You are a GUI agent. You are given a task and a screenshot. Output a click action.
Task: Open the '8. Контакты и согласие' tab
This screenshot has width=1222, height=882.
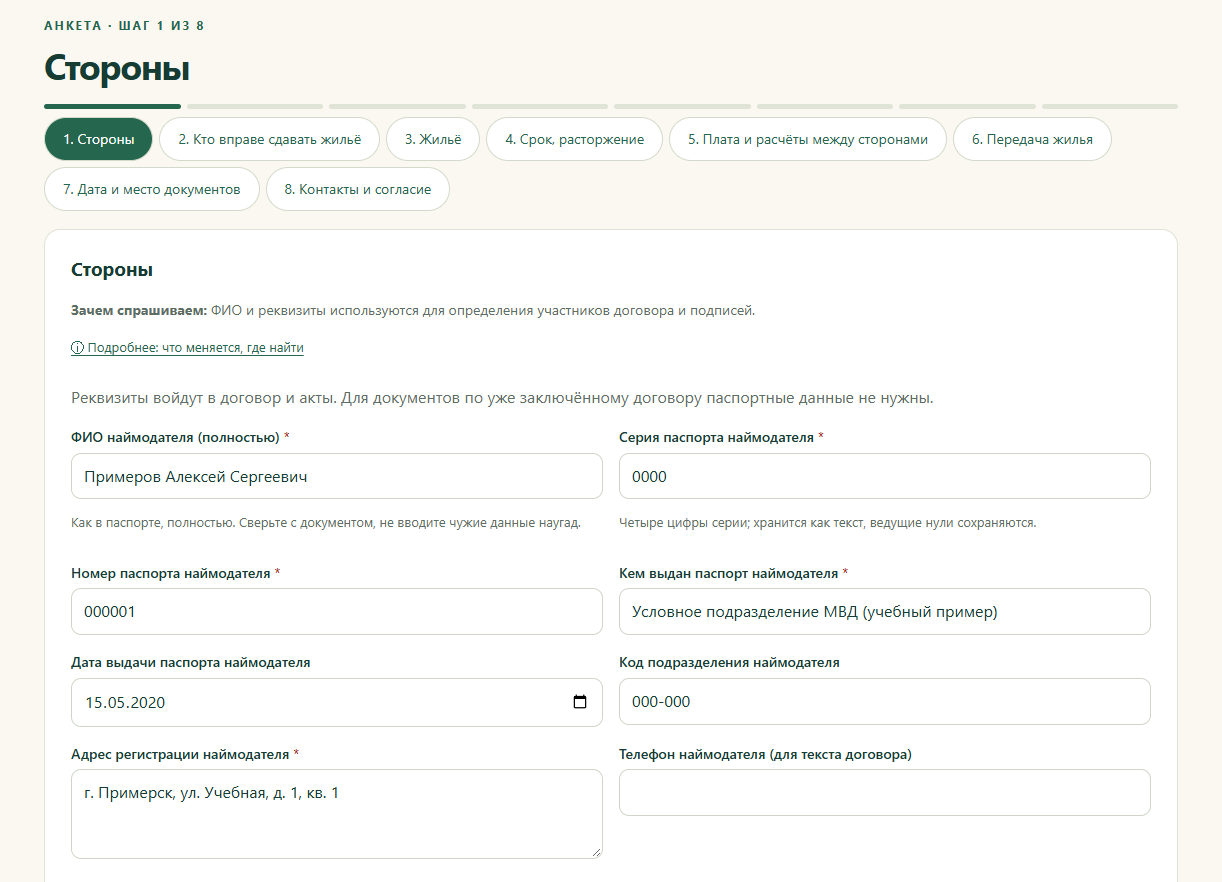(358, 189)
